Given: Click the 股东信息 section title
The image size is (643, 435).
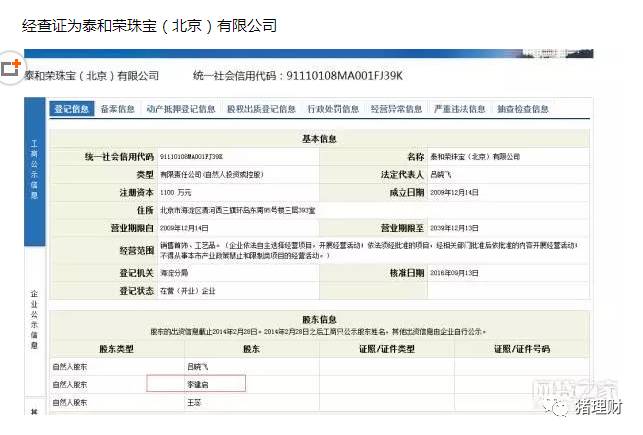Looking at the screenshot, I should coord(319,320).
